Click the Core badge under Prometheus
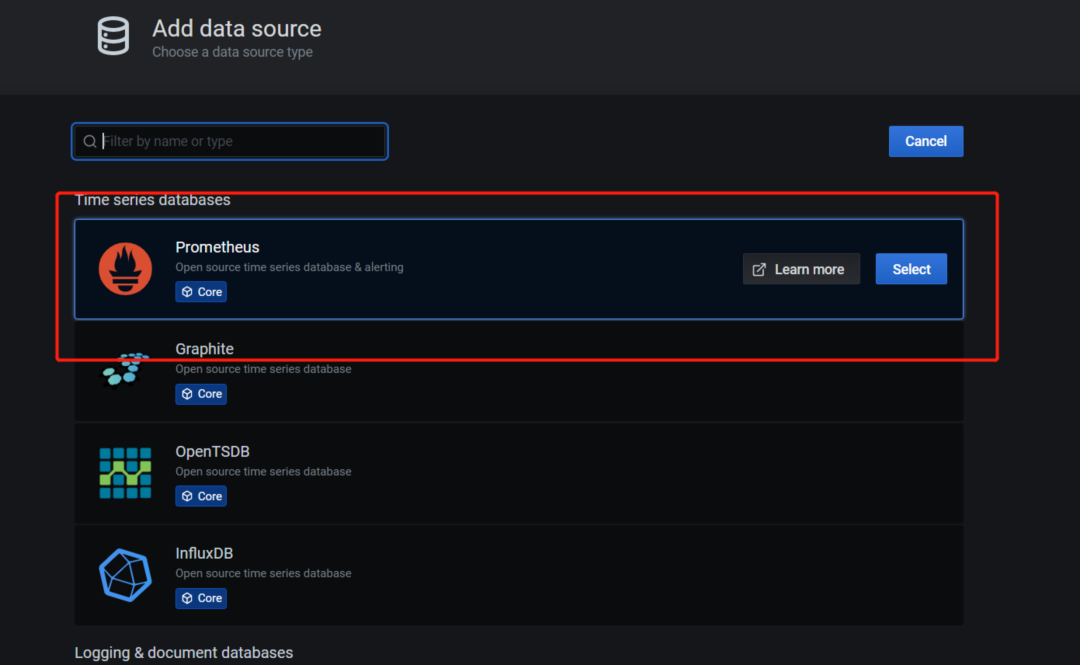The width and height of the screenshot is (1080, 665). pos(201,291)
